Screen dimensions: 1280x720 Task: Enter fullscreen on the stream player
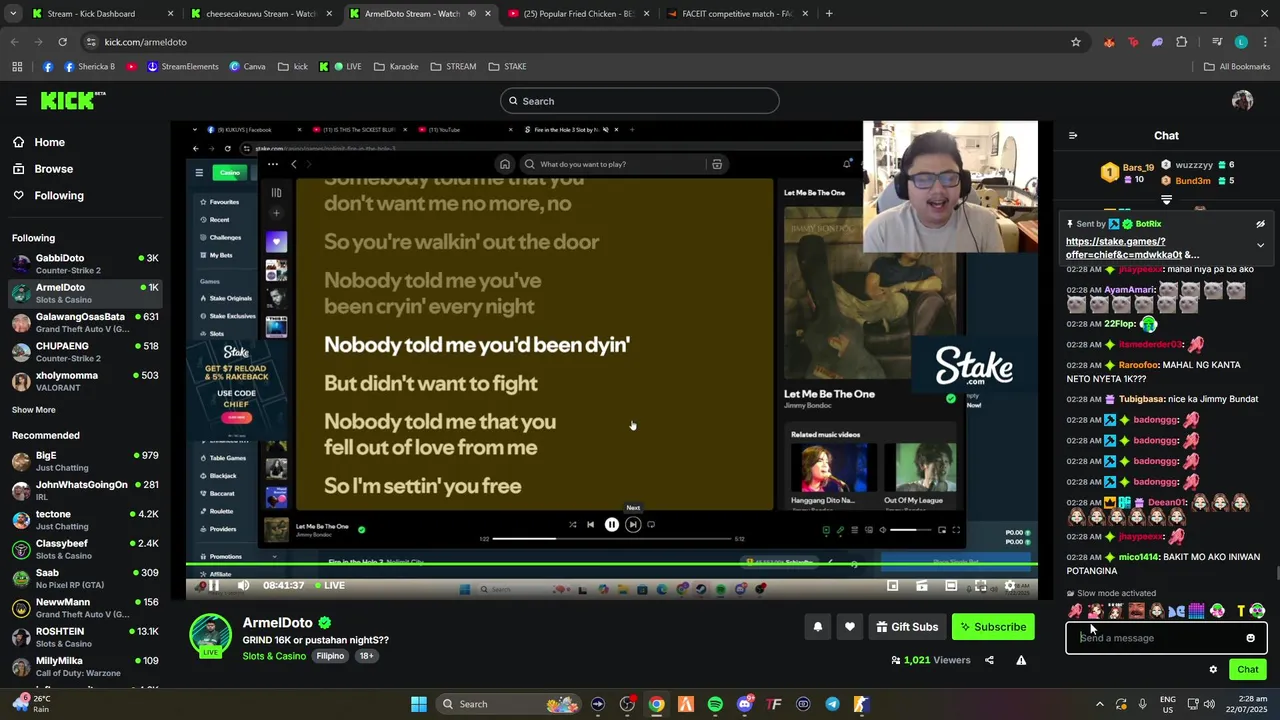pos(980,586)
